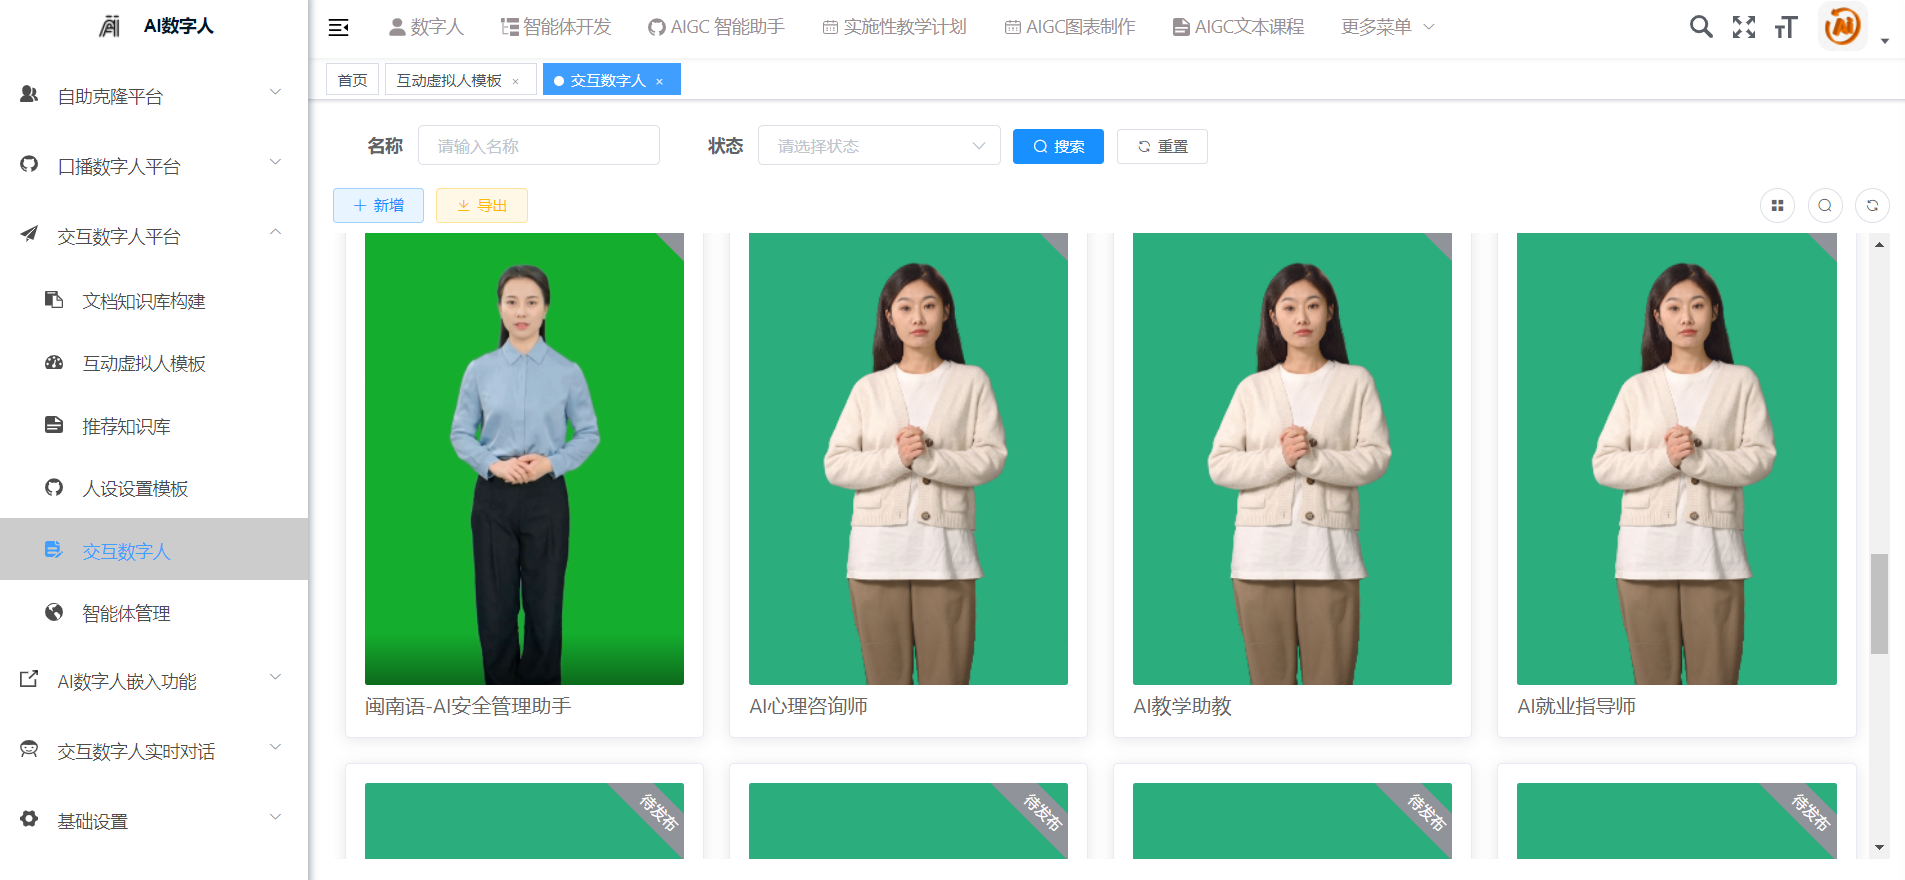Image resolution: width=1905 pixels, height=880 pixels.
Task: Open the 智能体开发 top menu
Action: [x=556, y=27]
